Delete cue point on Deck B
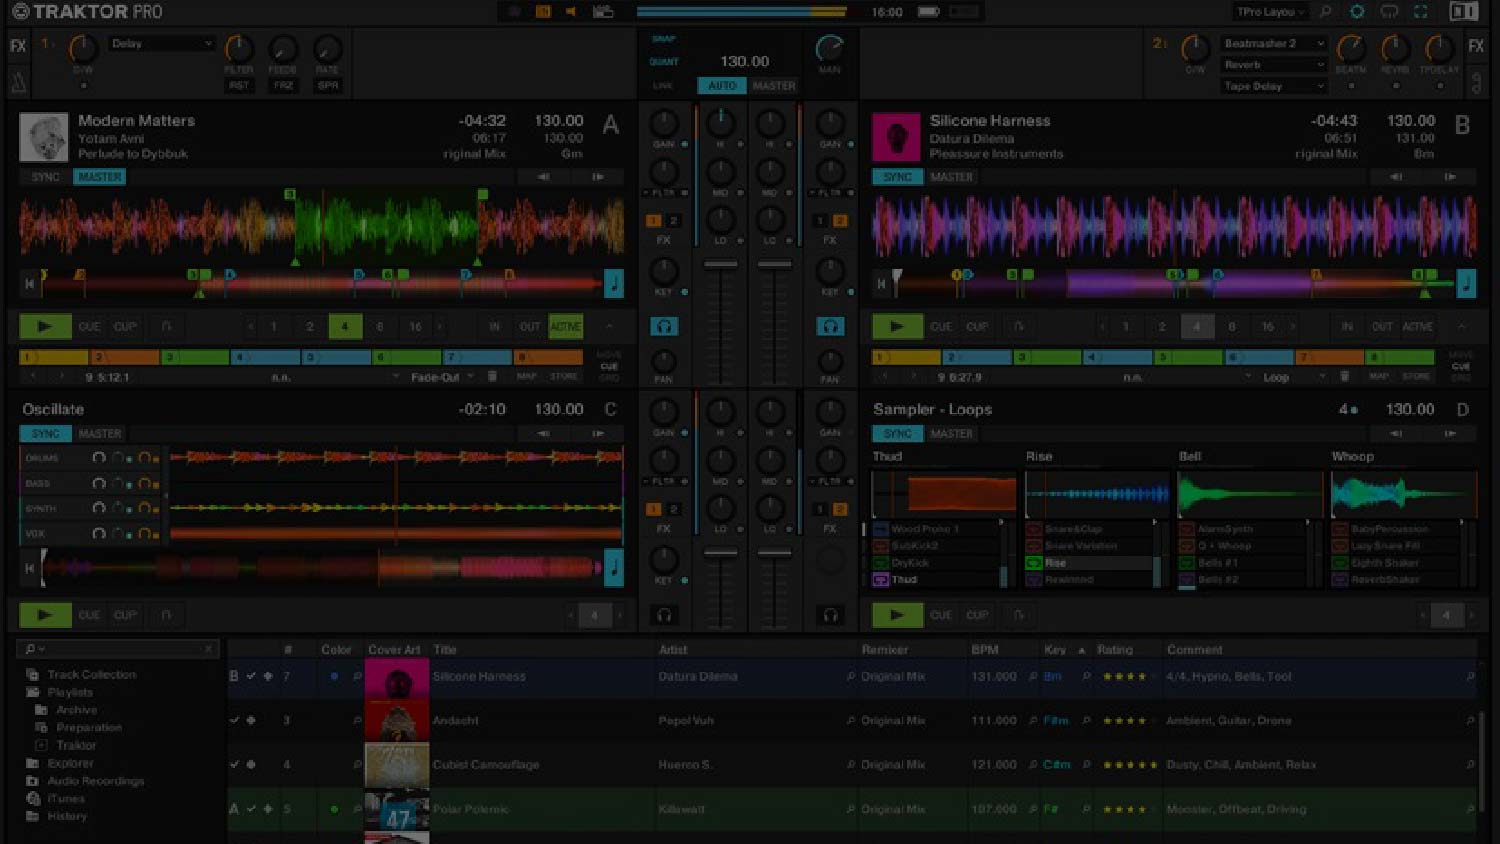The height and width of the screenshot is (844, 1500). pyautogui.click(x=1344, y=377)
